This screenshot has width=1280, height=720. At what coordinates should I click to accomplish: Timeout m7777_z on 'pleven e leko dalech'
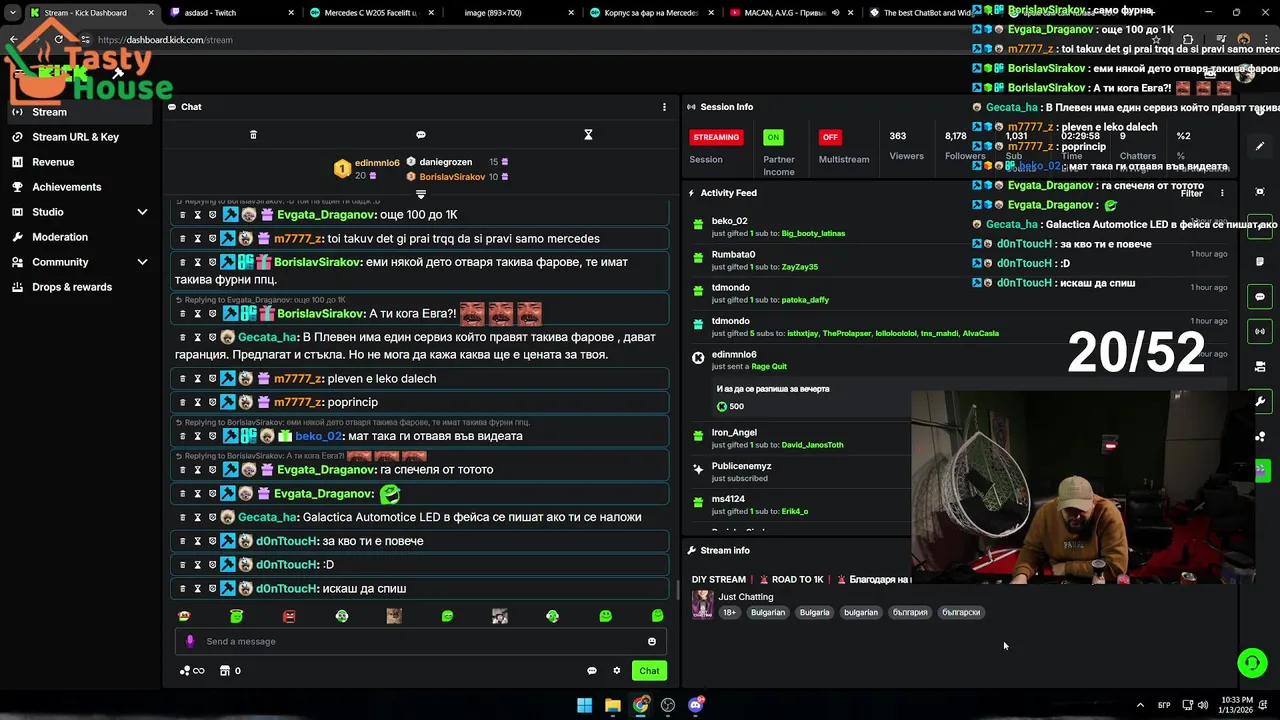point(197,379)
